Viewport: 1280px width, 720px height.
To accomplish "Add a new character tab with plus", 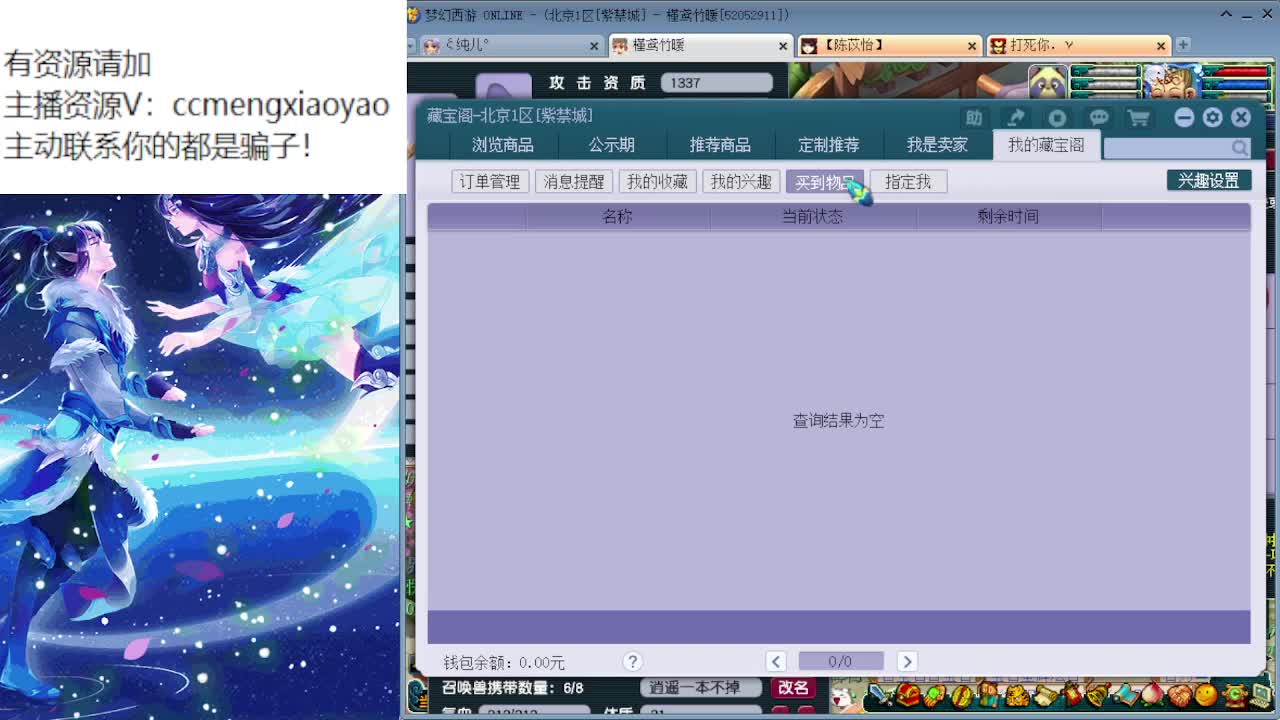I will click(x=1183, y=45).
